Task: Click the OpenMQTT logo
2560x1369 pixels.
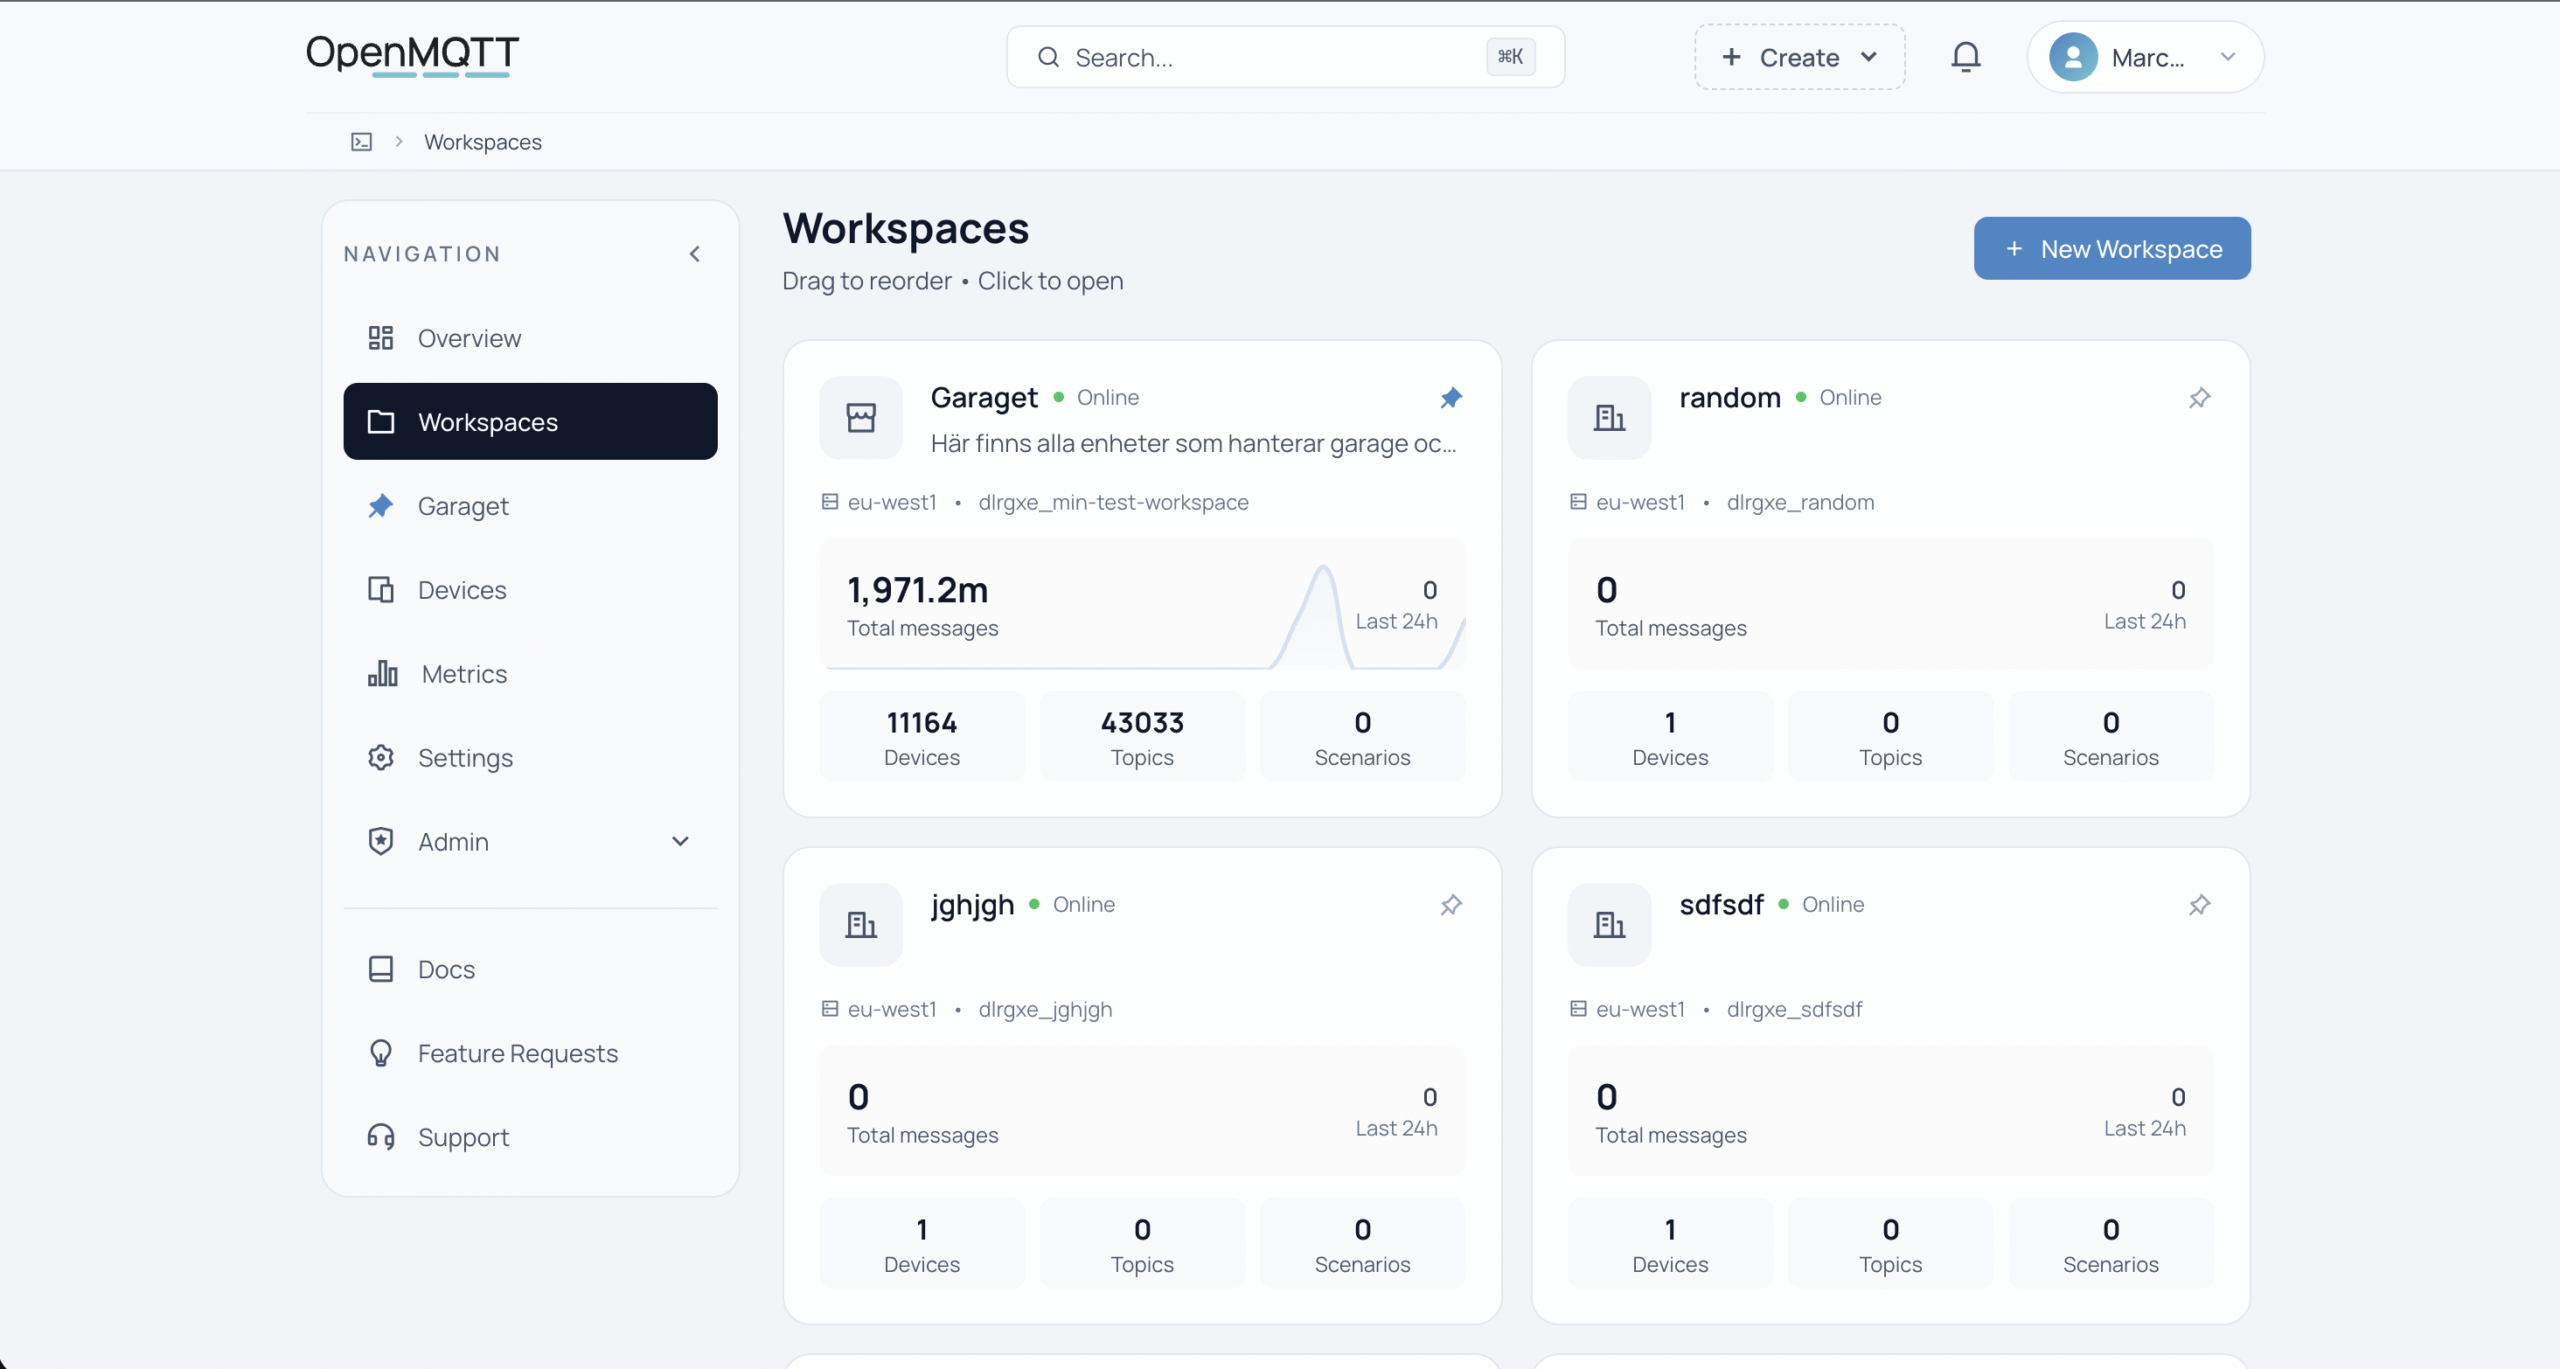Action: coord(412,54)
